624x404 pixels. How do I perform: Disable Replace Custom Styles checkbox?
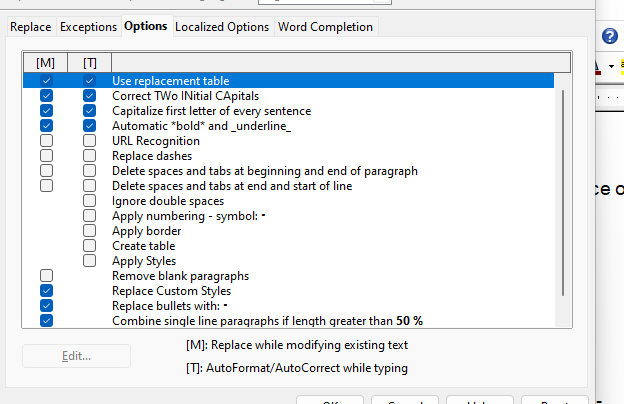[x=46, y=291]
